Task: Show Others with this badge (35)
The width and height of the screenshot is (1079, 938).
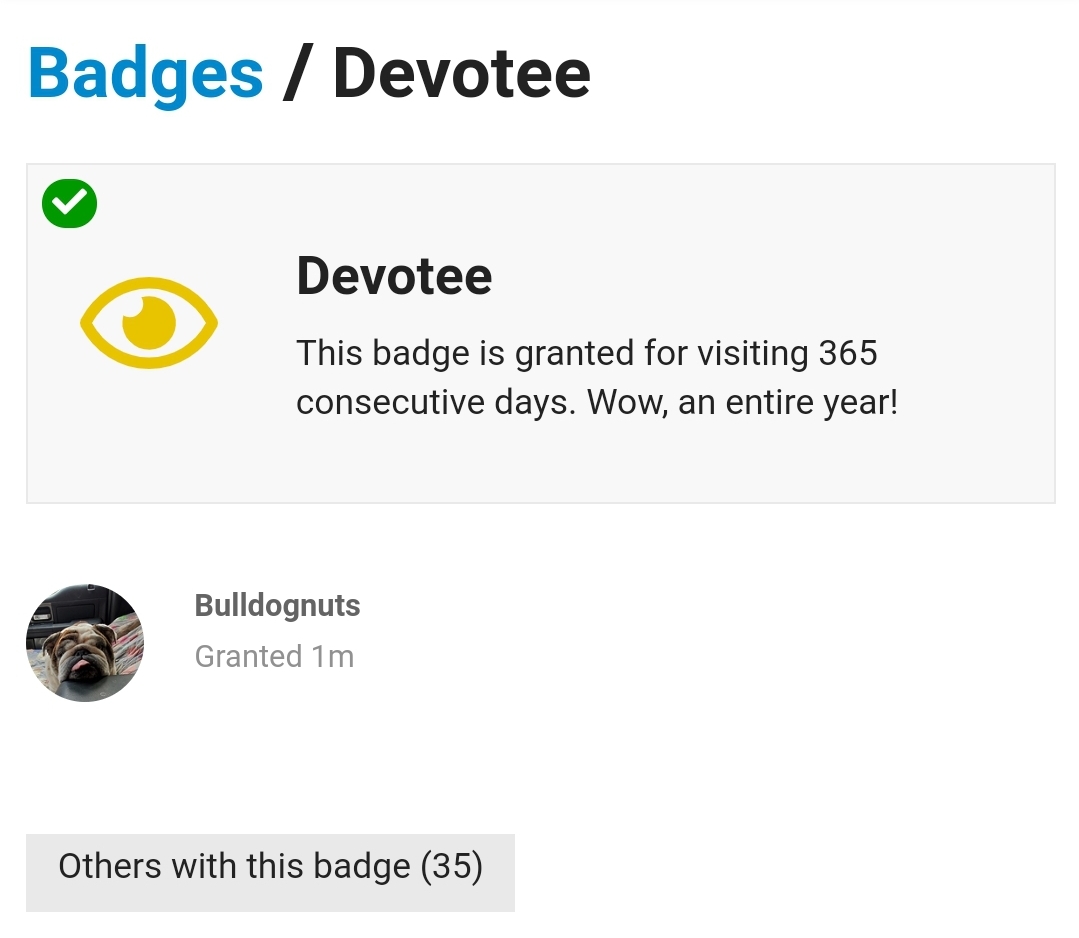Action: pos(270,873)
